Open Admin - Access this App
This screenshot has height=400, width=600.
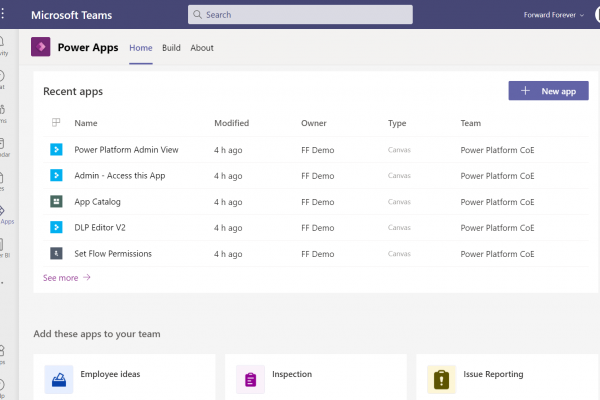pos(120,176)
